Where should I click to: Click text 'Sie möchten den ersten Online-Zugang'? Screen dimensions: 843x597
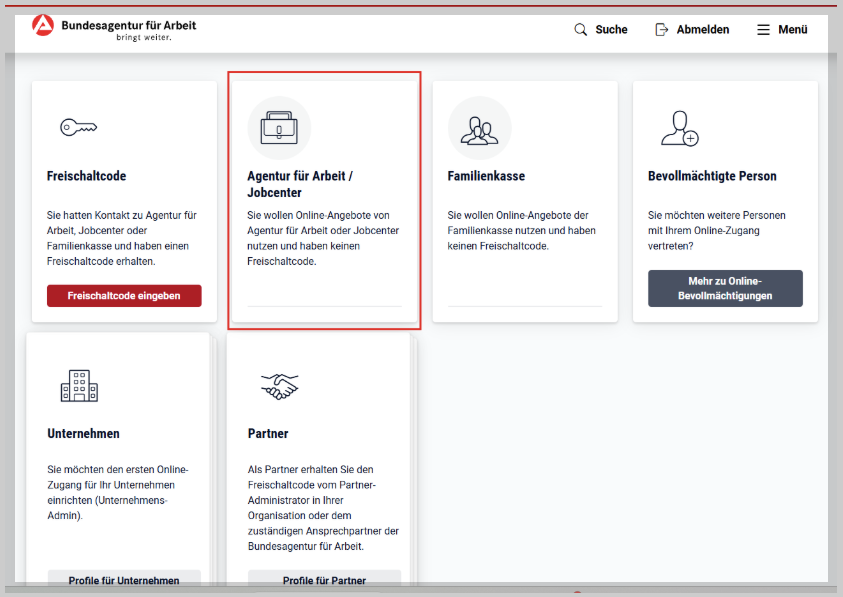pyautogui.click(x=118, y=493)
